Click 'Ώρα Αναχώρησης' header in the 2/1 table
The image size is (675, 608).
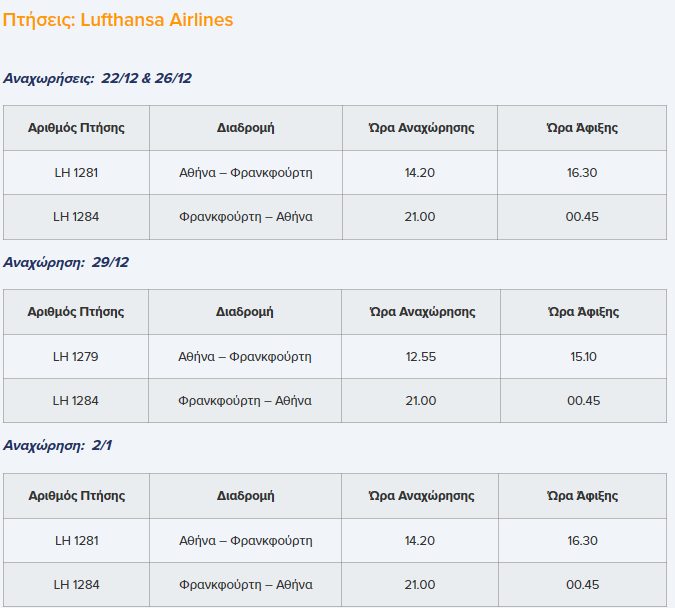[x=420, y=496]
